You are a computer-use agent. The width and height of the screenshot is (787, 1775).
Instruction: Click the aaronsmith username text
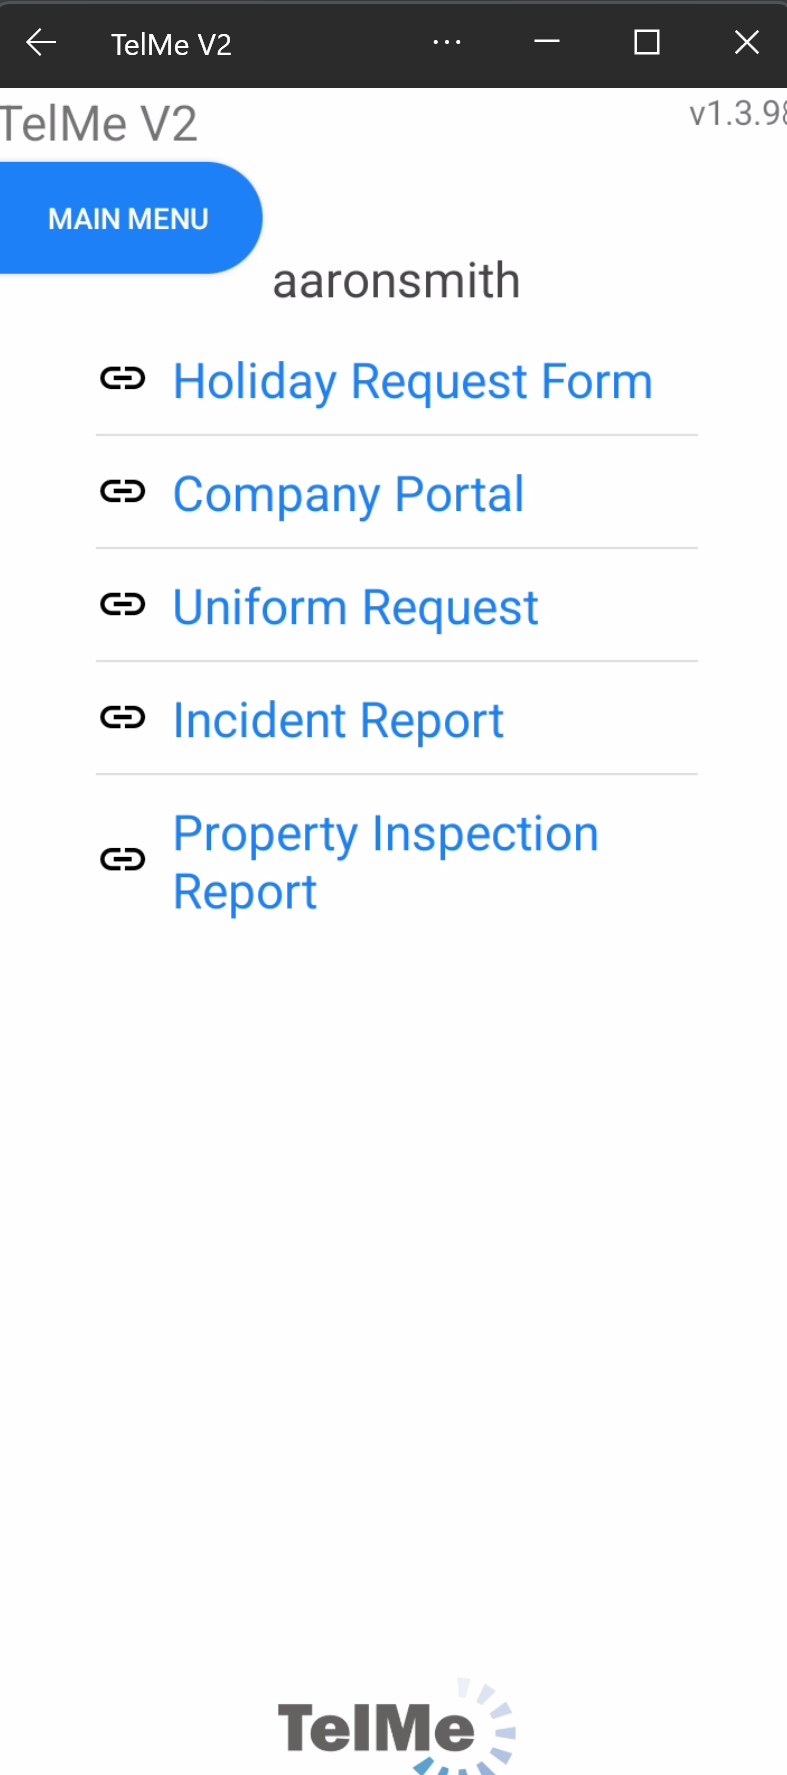click(x=396, y=281)
